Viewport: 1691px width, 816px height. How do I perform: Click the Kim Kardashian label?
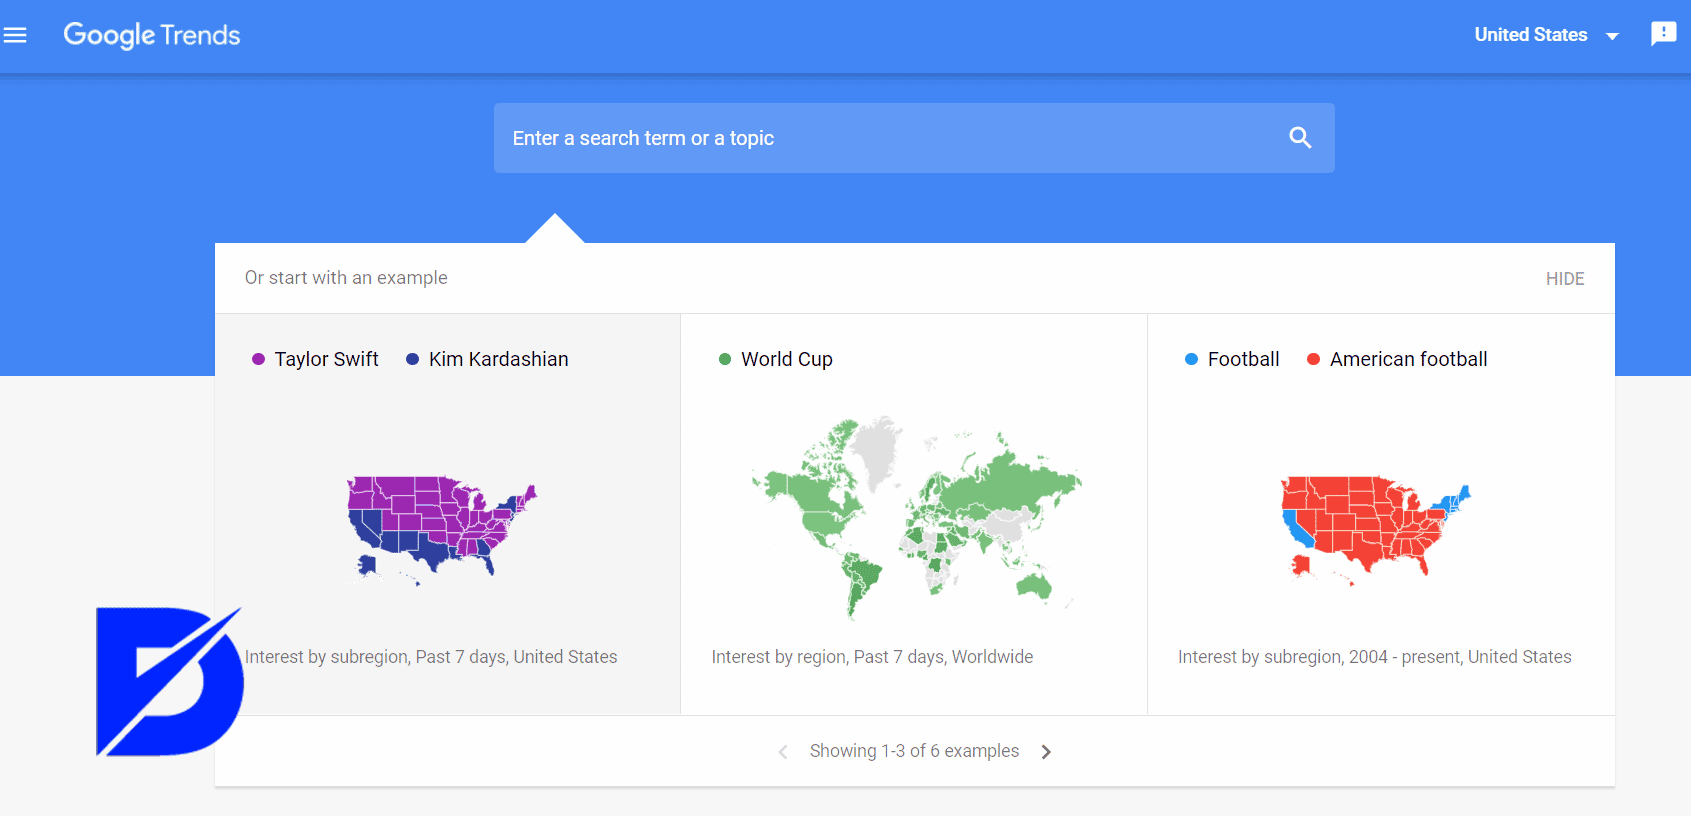[x=498, y=359]
